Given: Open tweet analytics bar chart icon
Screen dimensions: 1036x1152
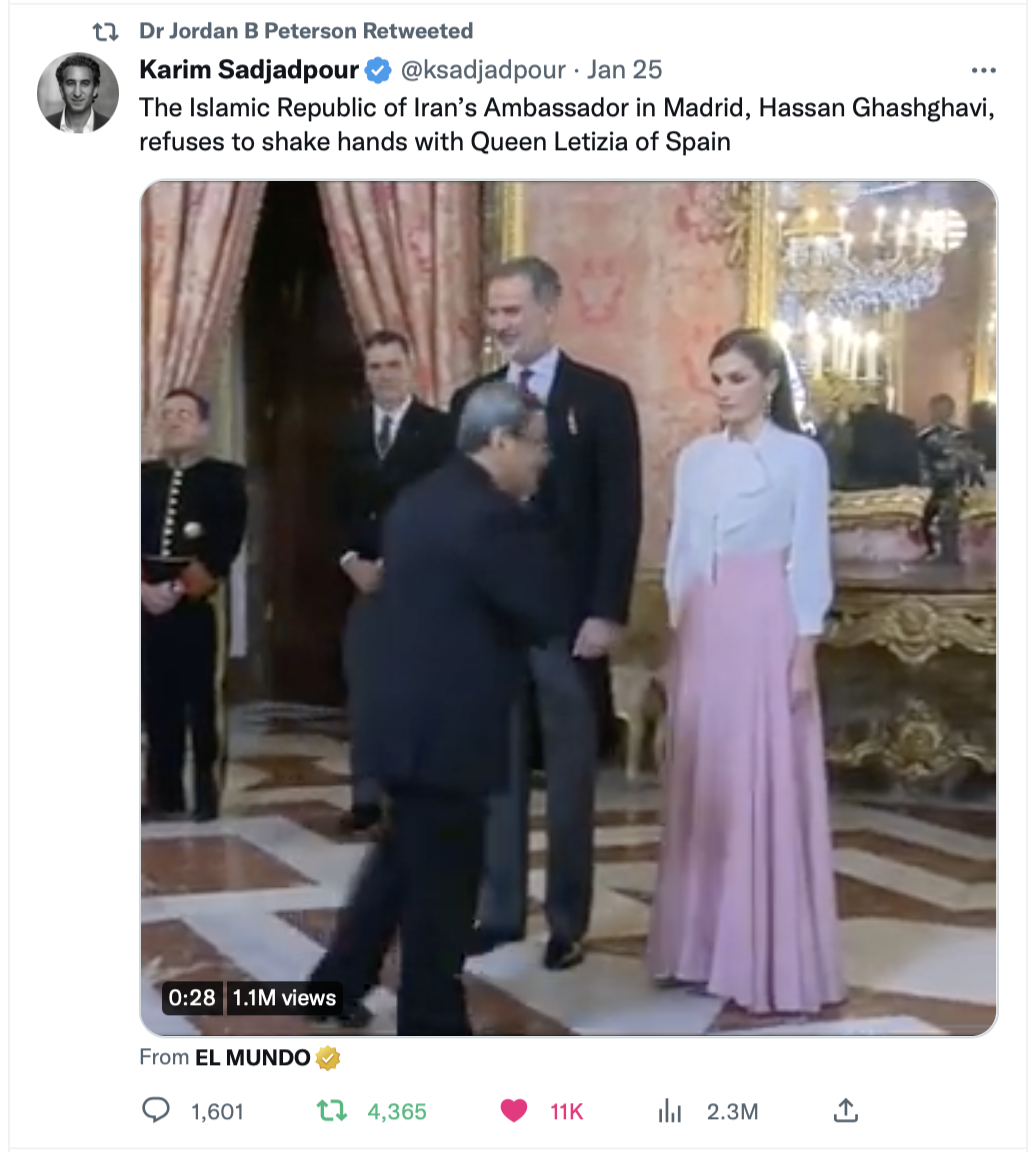Looking at the screenshot, I should pos(669,1111).
